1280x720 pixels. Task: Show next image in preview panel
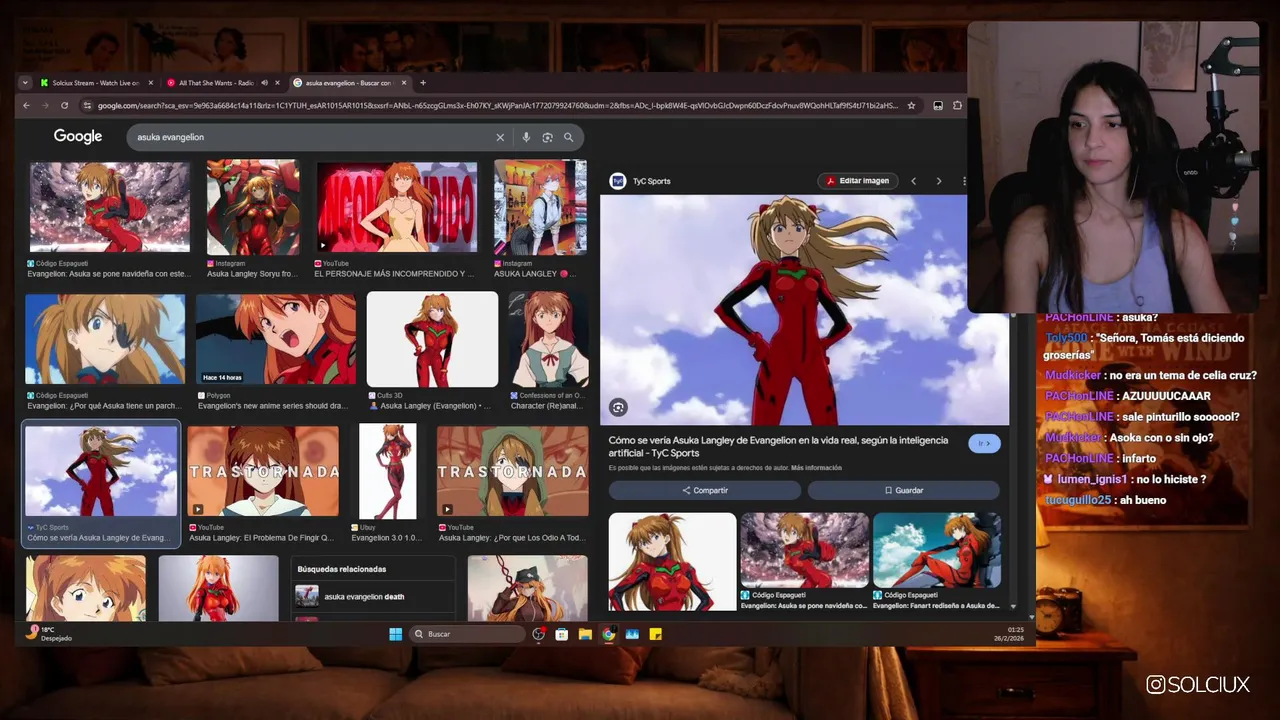coord(938,181)
